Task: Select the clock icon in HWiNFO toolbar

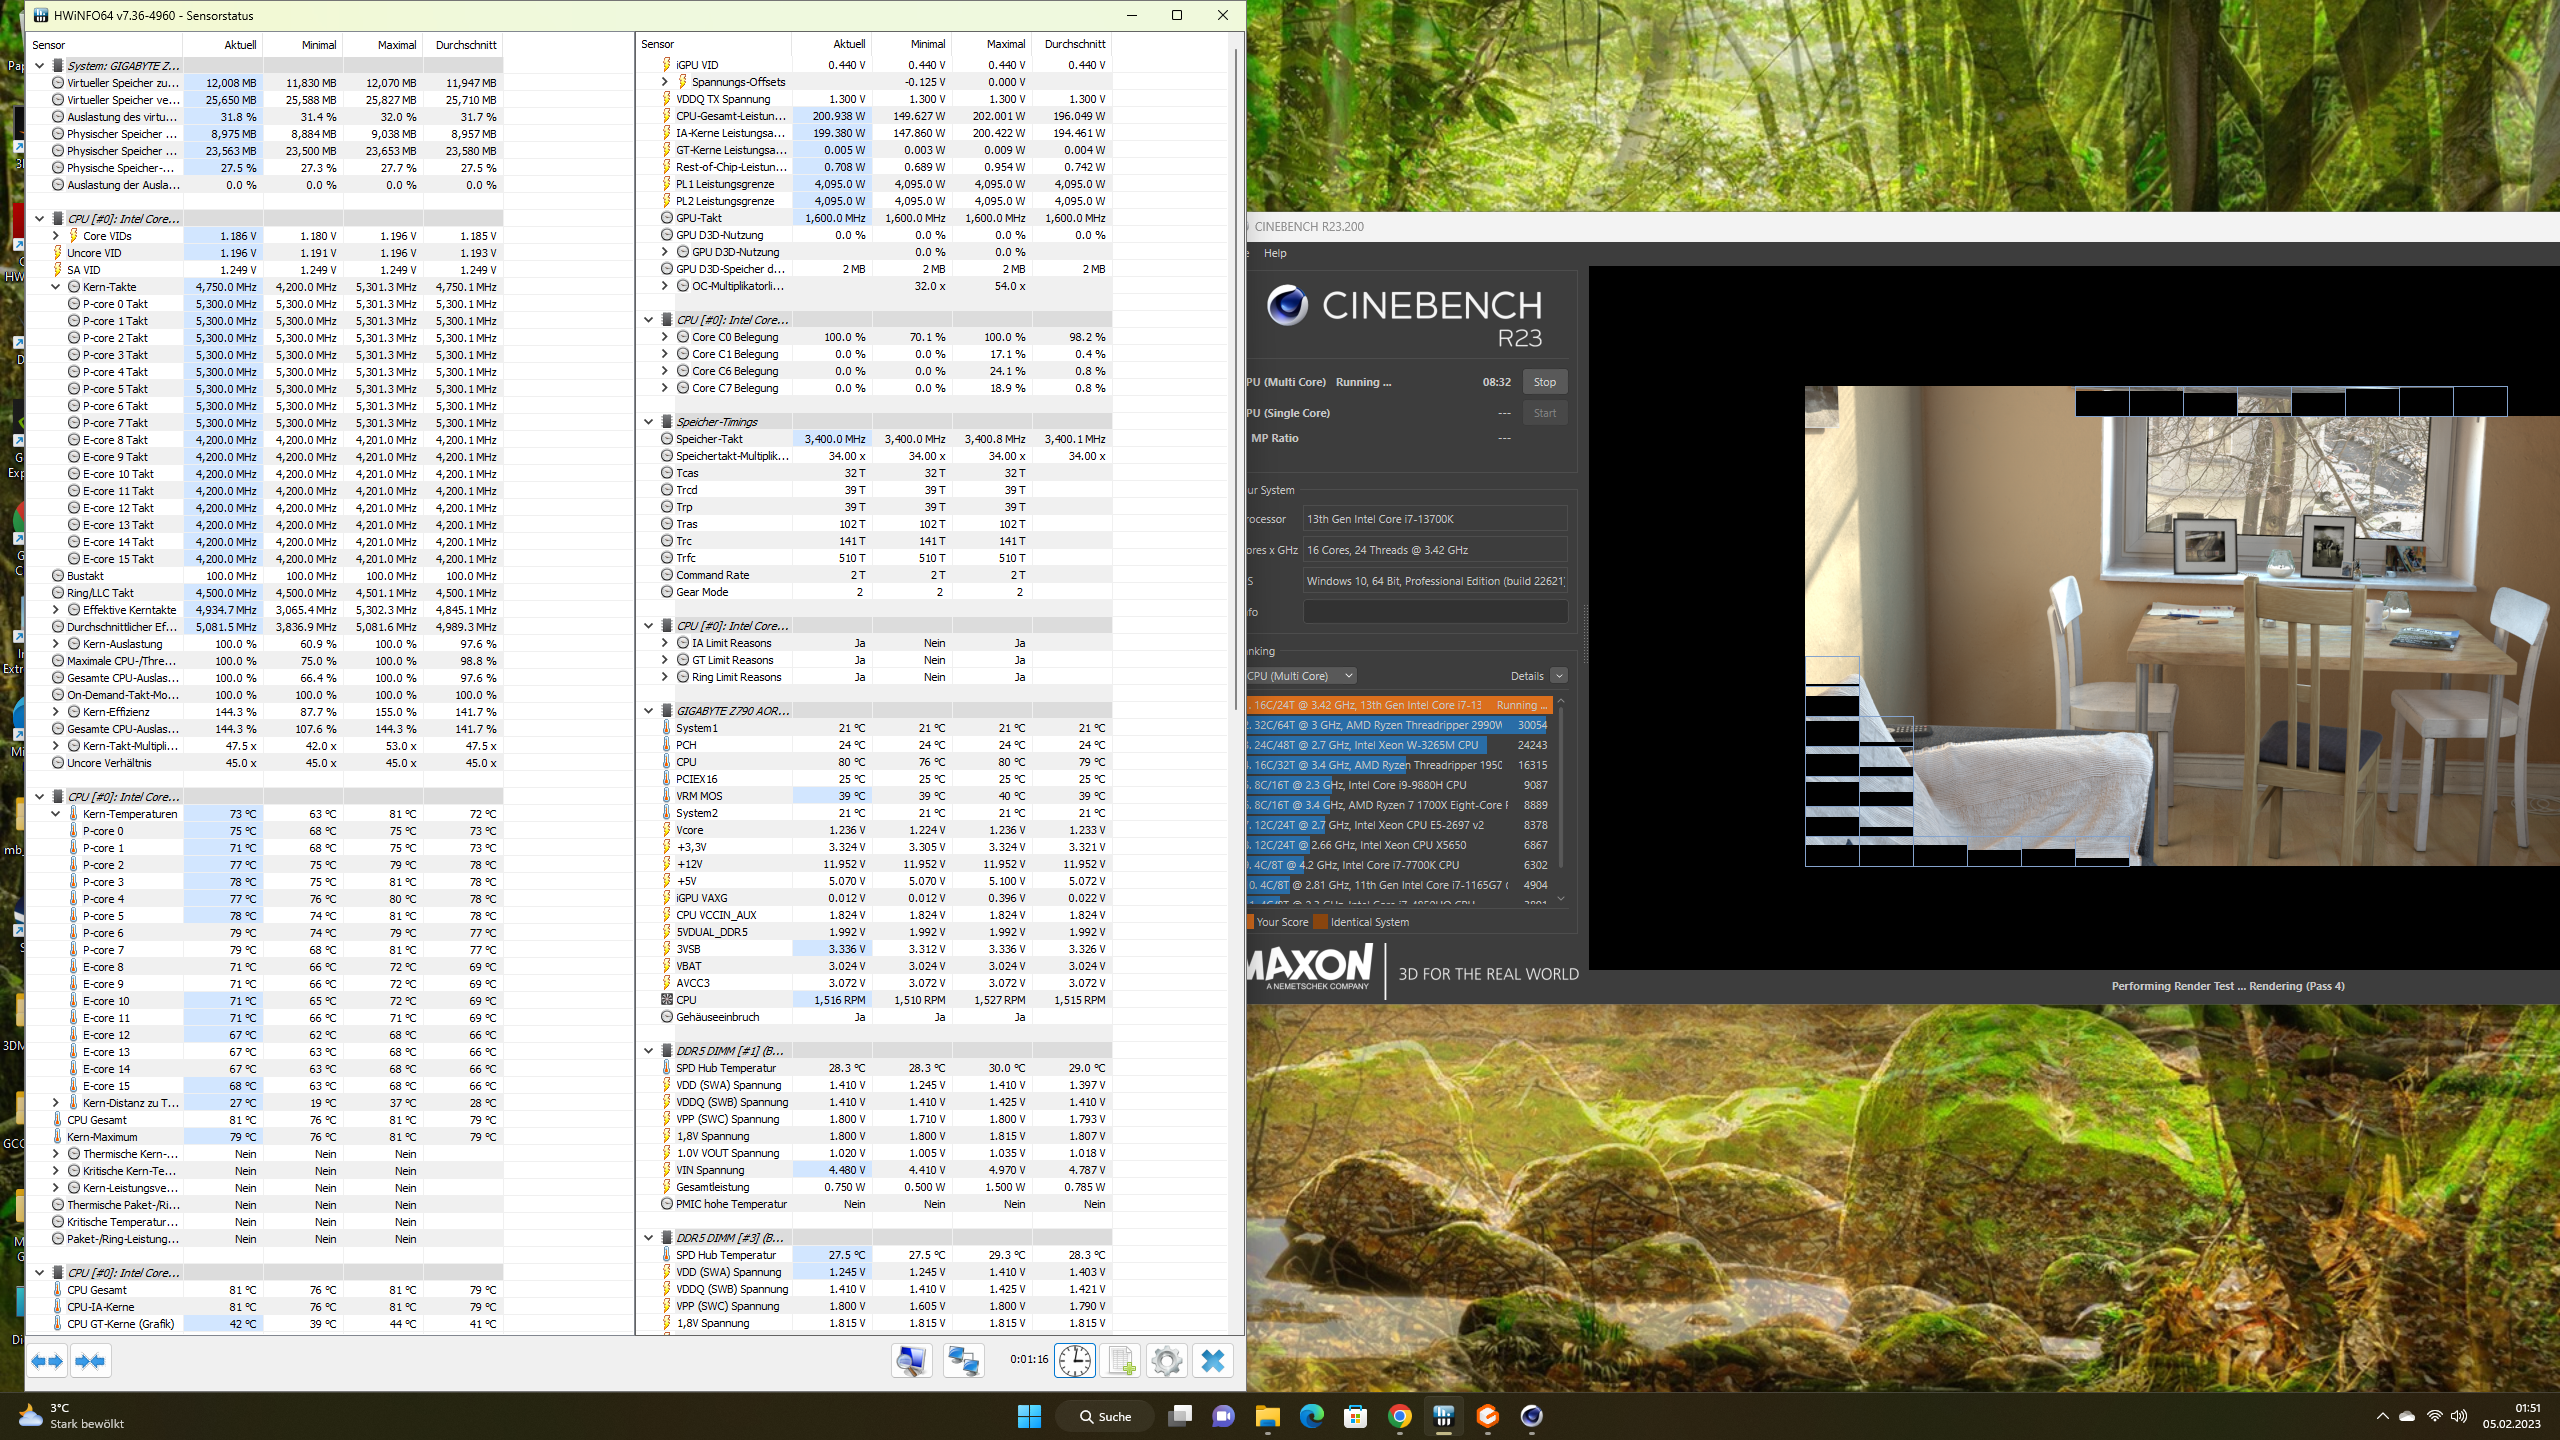Action: click(1075, 1360)
